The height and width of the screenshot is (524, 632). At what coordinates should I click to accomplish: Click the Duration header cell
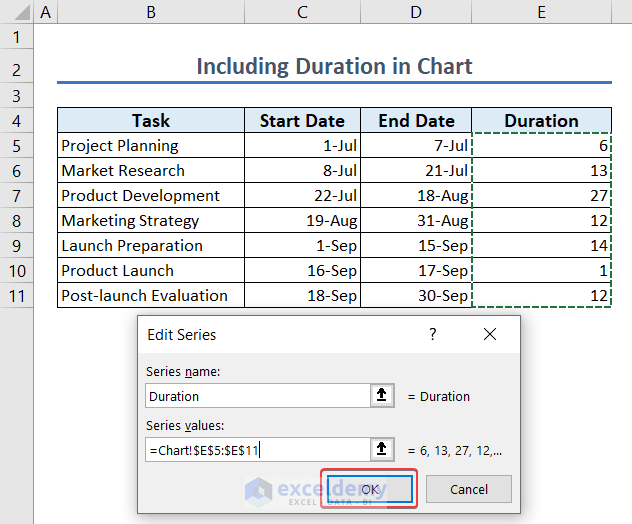(x=541, y=121)
